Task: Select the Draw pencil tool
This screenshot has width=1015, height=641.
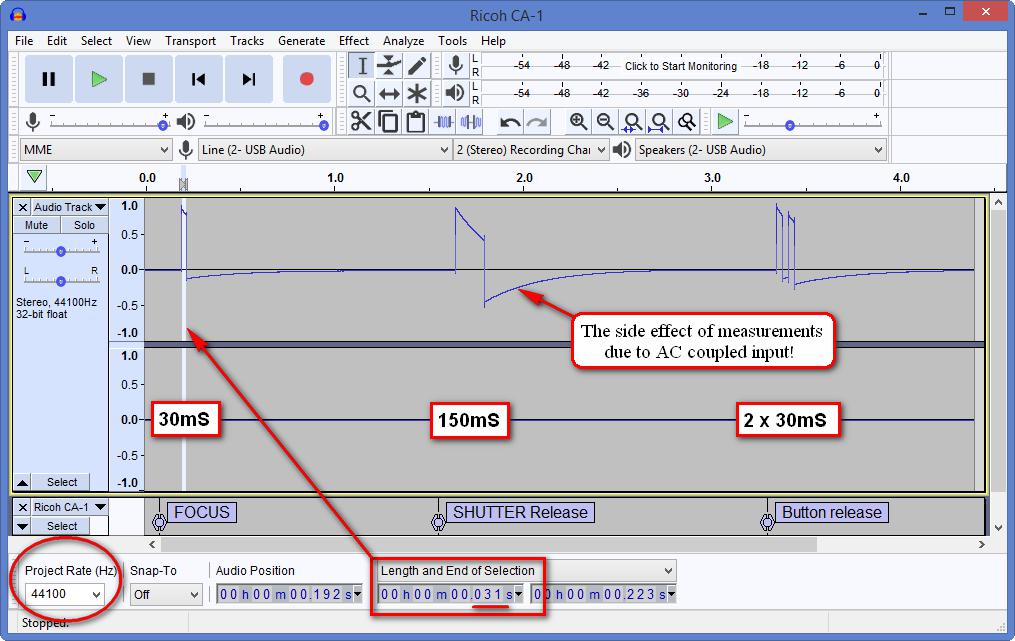Action: pos(417,66)
